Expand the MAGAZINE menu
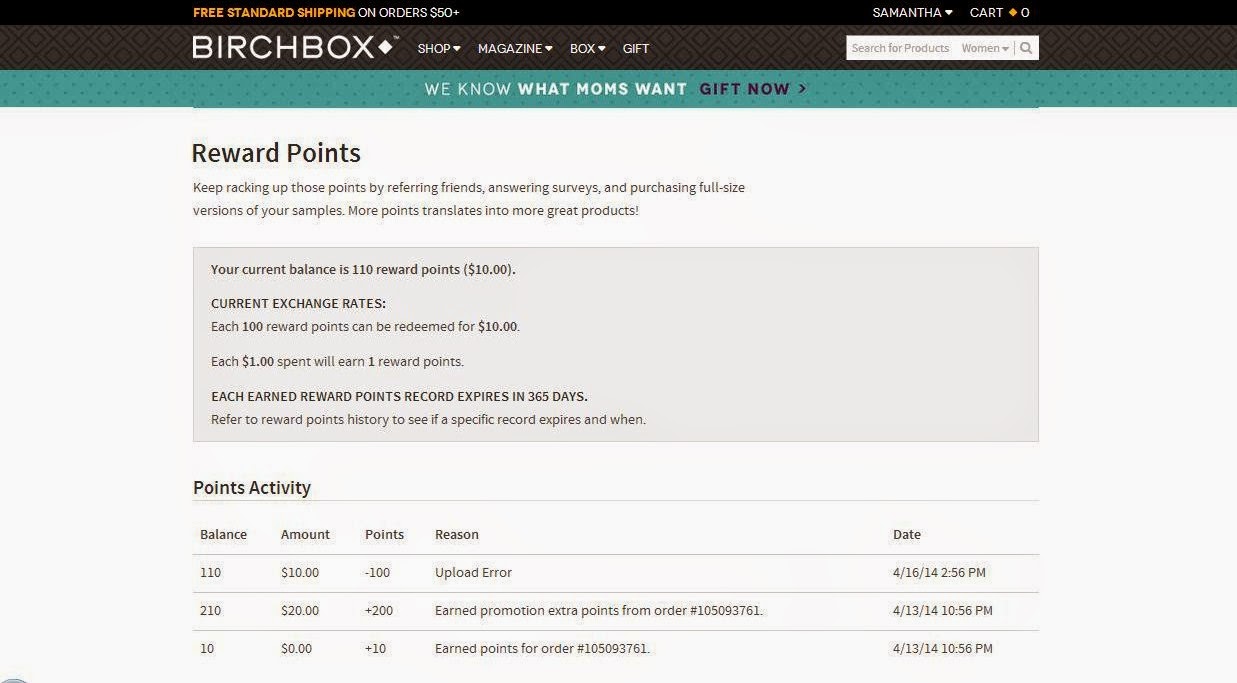This screenshot has width=1237, height=683. tap(515, 48)
